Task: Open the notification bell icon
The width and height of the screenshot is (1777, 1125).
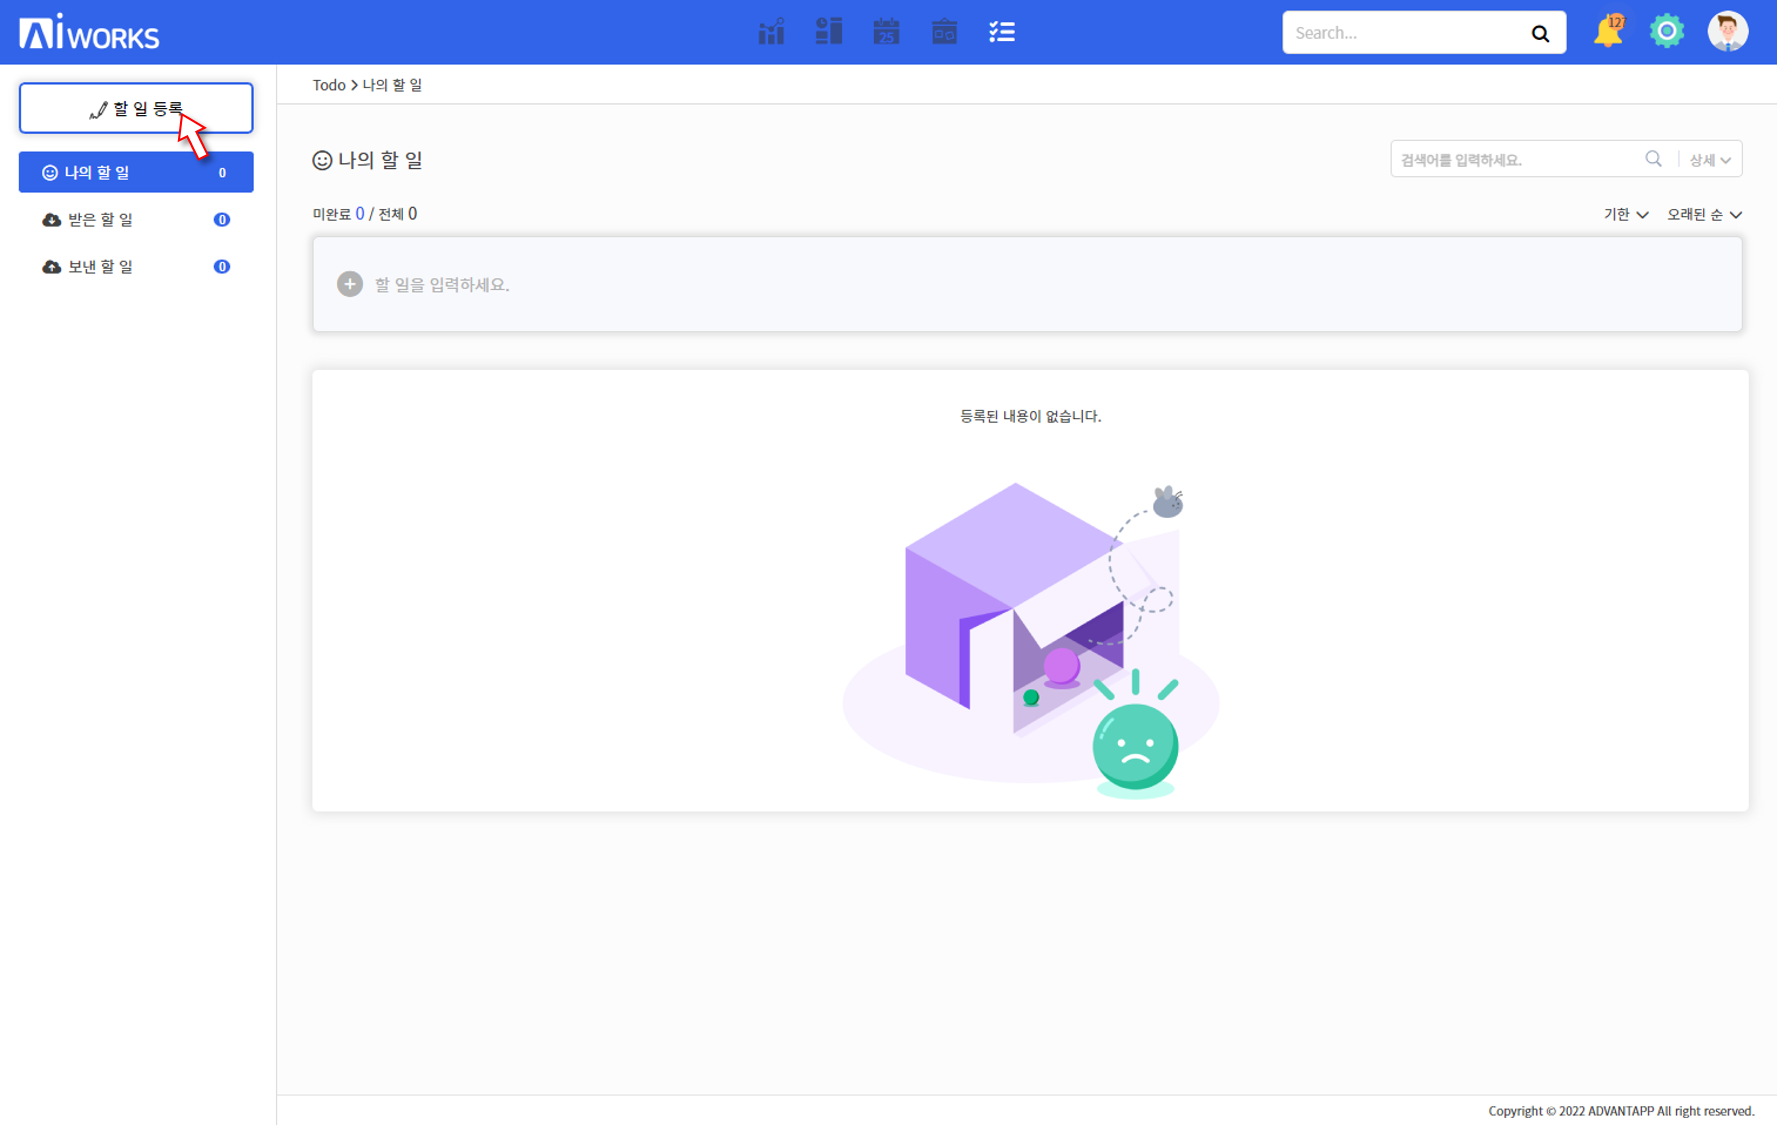Action: (1608, 32)
